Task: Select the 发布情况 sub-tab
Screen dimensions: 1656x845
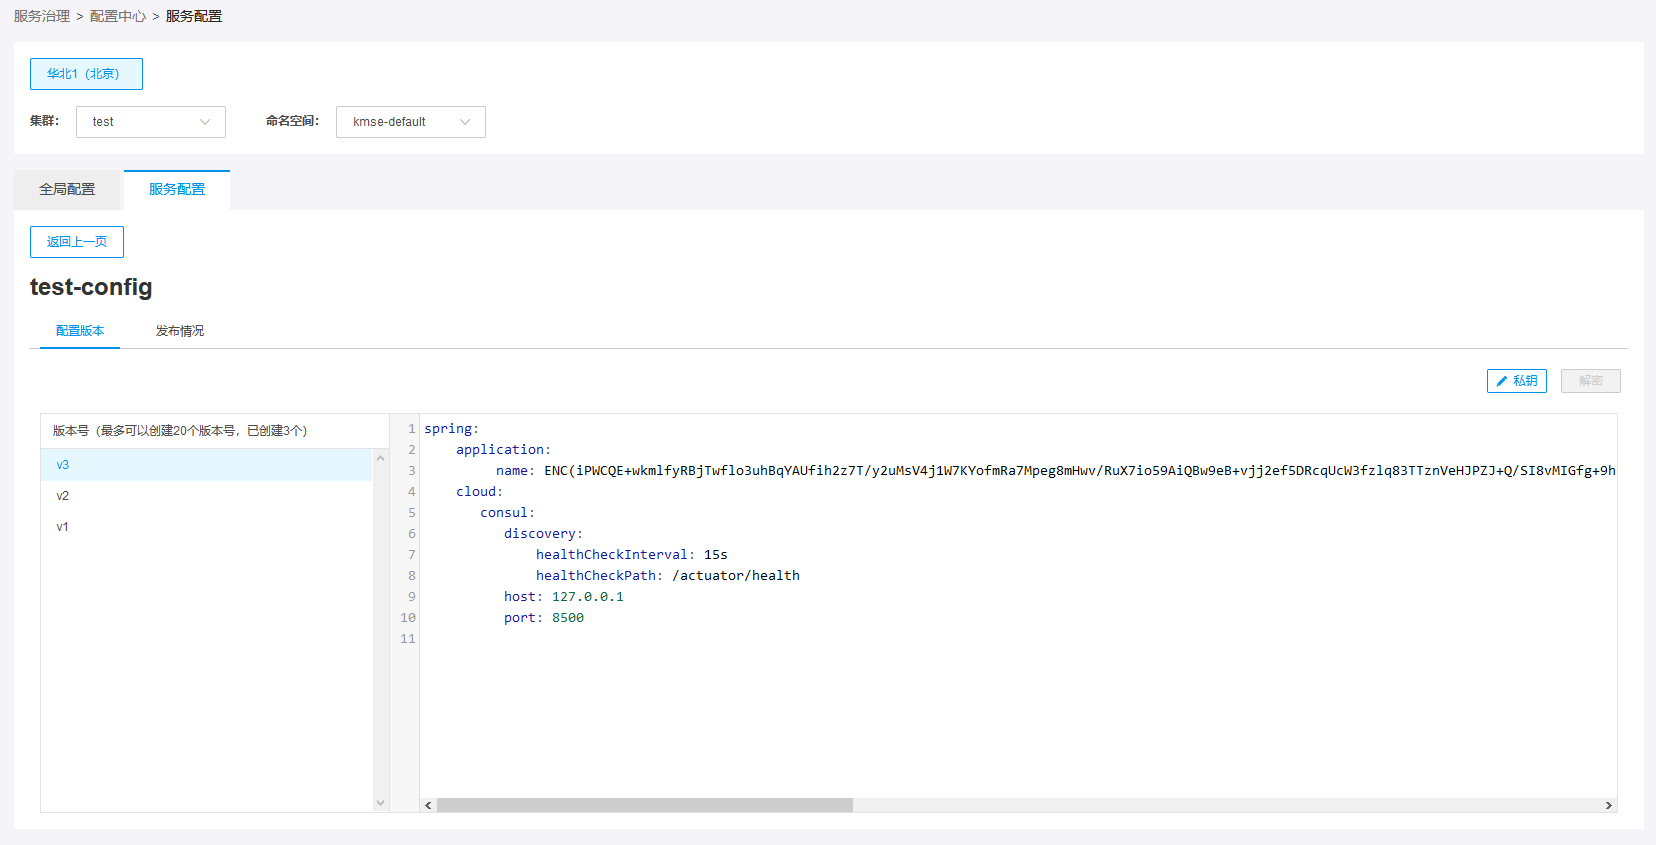Action: 180,331
